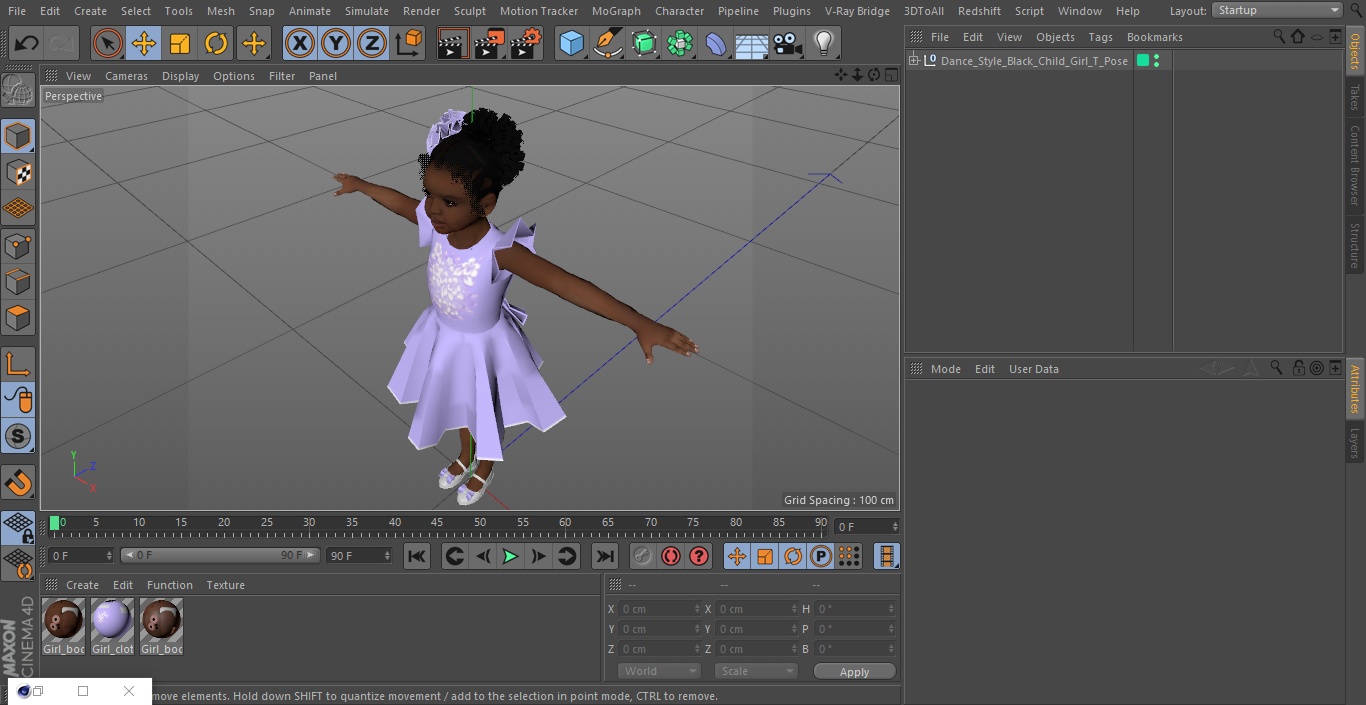Open Object Manager Tags menu
This screenshot has width=1366, height=705.
(1100, 37)
